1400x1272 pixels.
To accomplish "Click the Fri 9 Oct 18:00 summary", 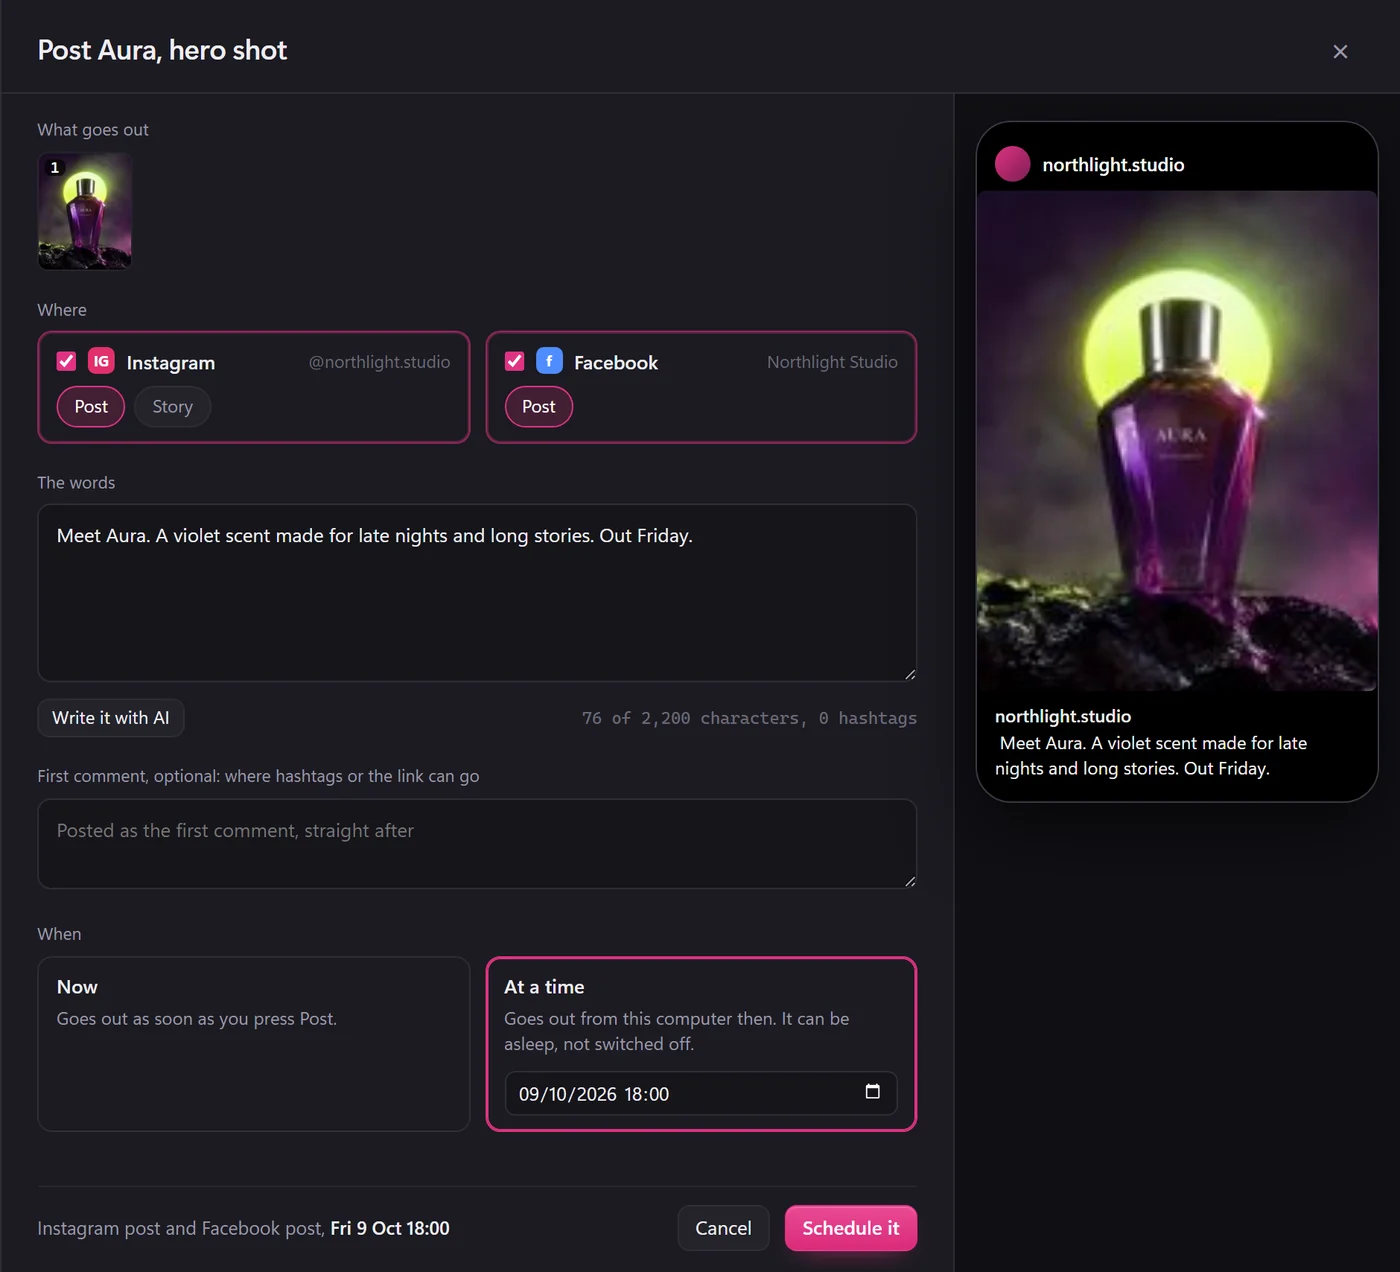I will pyautogui.click(x=390, y=1228).
